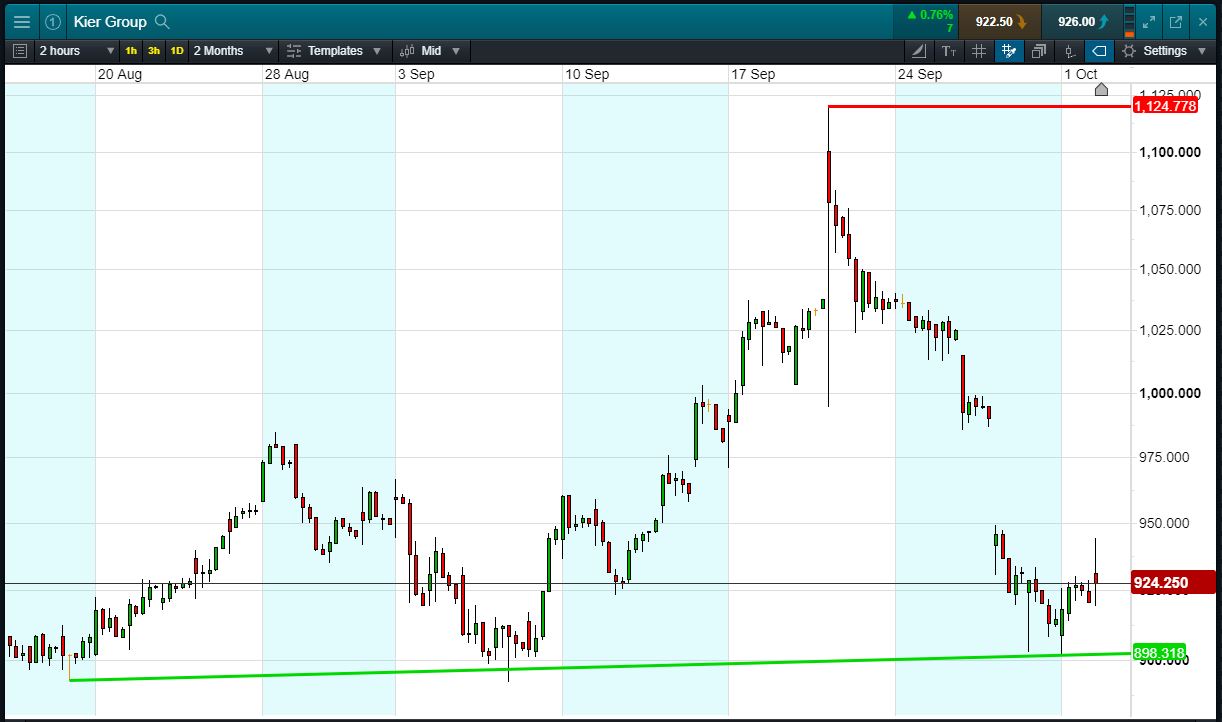Toggle the chart gridlines icon
Image resolution: width=1222 pixels, height=722 pixels.
pyautogui.click(x=979, y=51)
